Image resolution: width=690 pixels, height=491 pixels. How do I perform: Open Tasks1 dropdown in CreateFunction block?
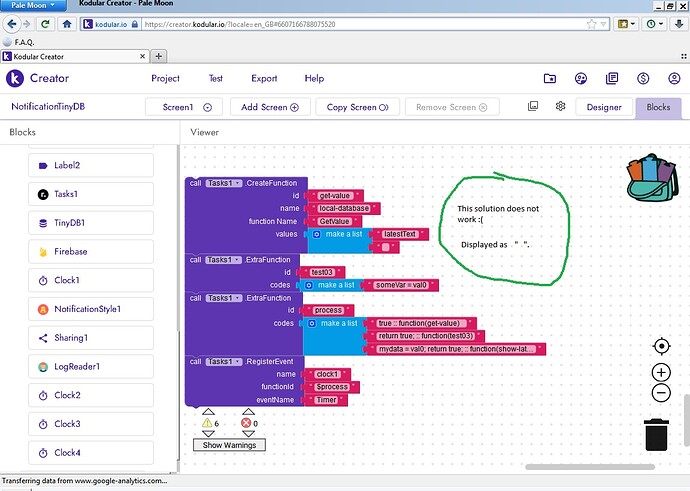(224, 183)
